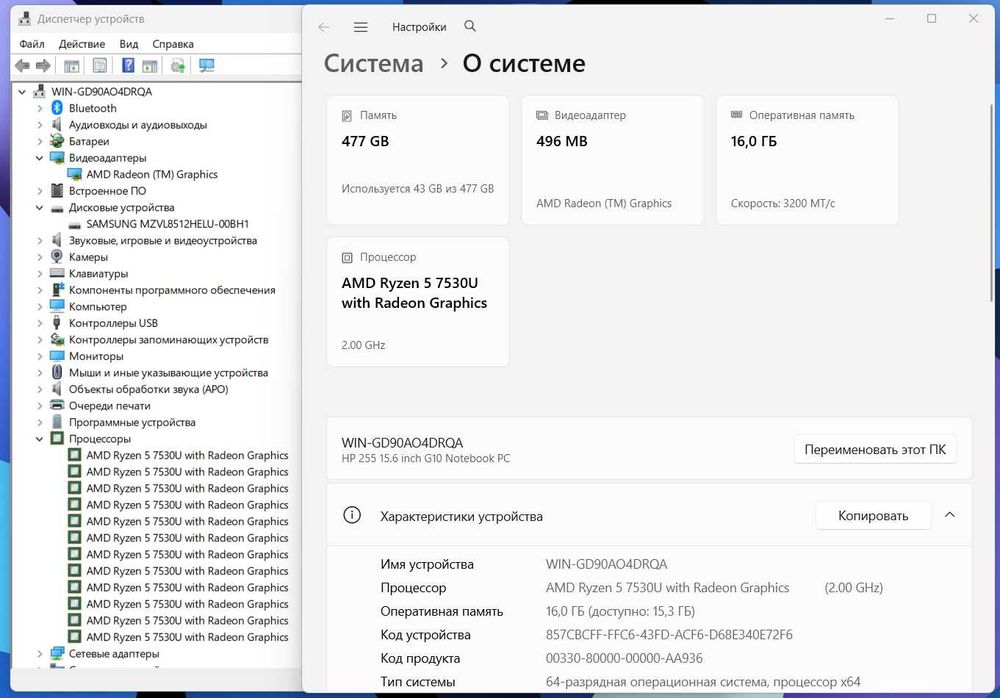Select Встроенное ПО tree item

coord(107,191)
